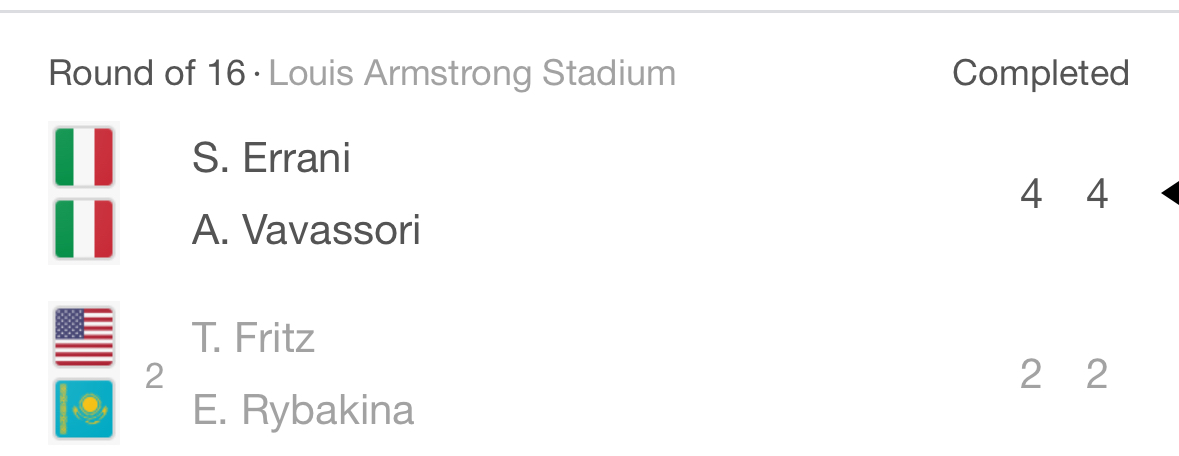The width and height of the screenshot is (1179, 456).
Task: Open T. Fritz player profile
Action: [253, 338]
